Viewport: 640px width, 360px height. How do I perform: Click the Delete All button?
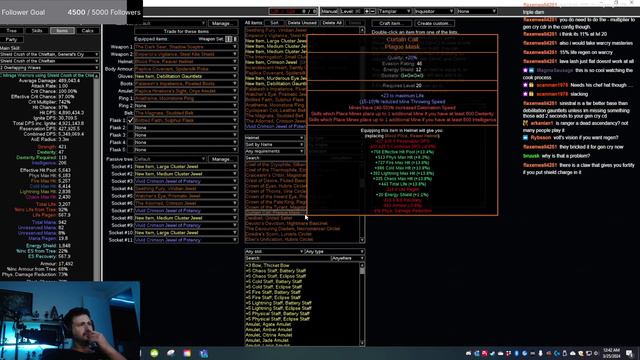click(x=332, y=23)
